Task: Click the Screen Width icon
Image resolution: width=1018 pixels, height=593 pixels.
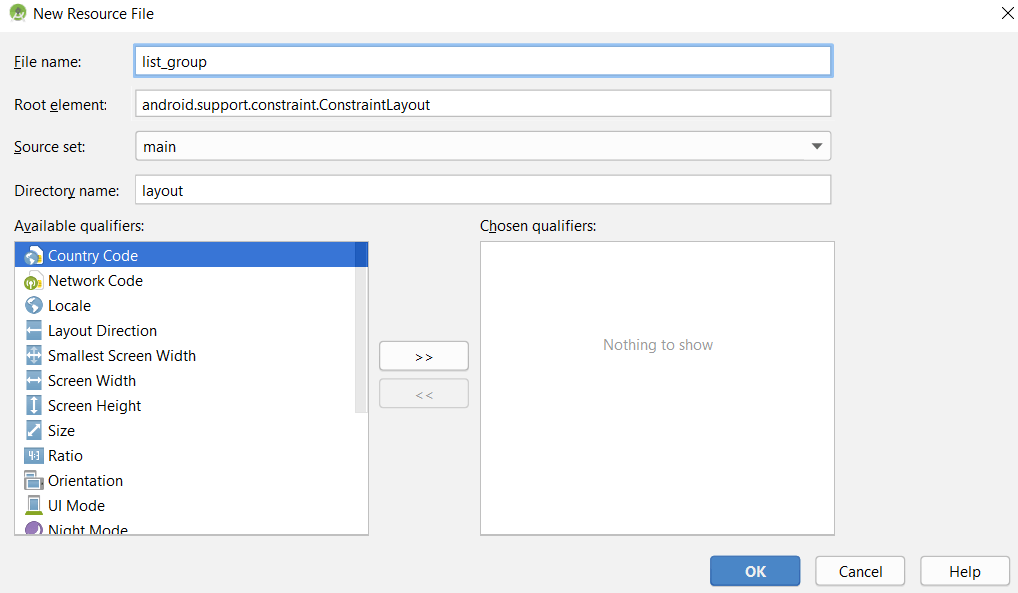Action: tap(34, 381)
